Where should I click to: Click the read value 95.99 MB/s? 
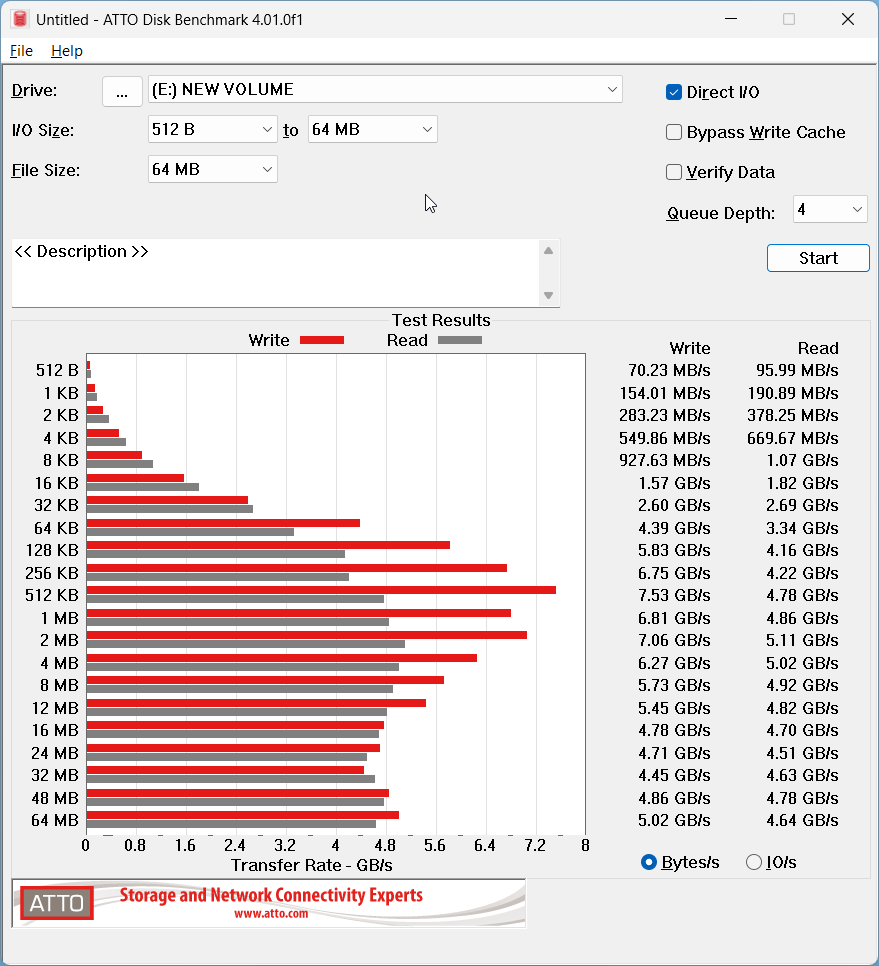tap(797, 370)
